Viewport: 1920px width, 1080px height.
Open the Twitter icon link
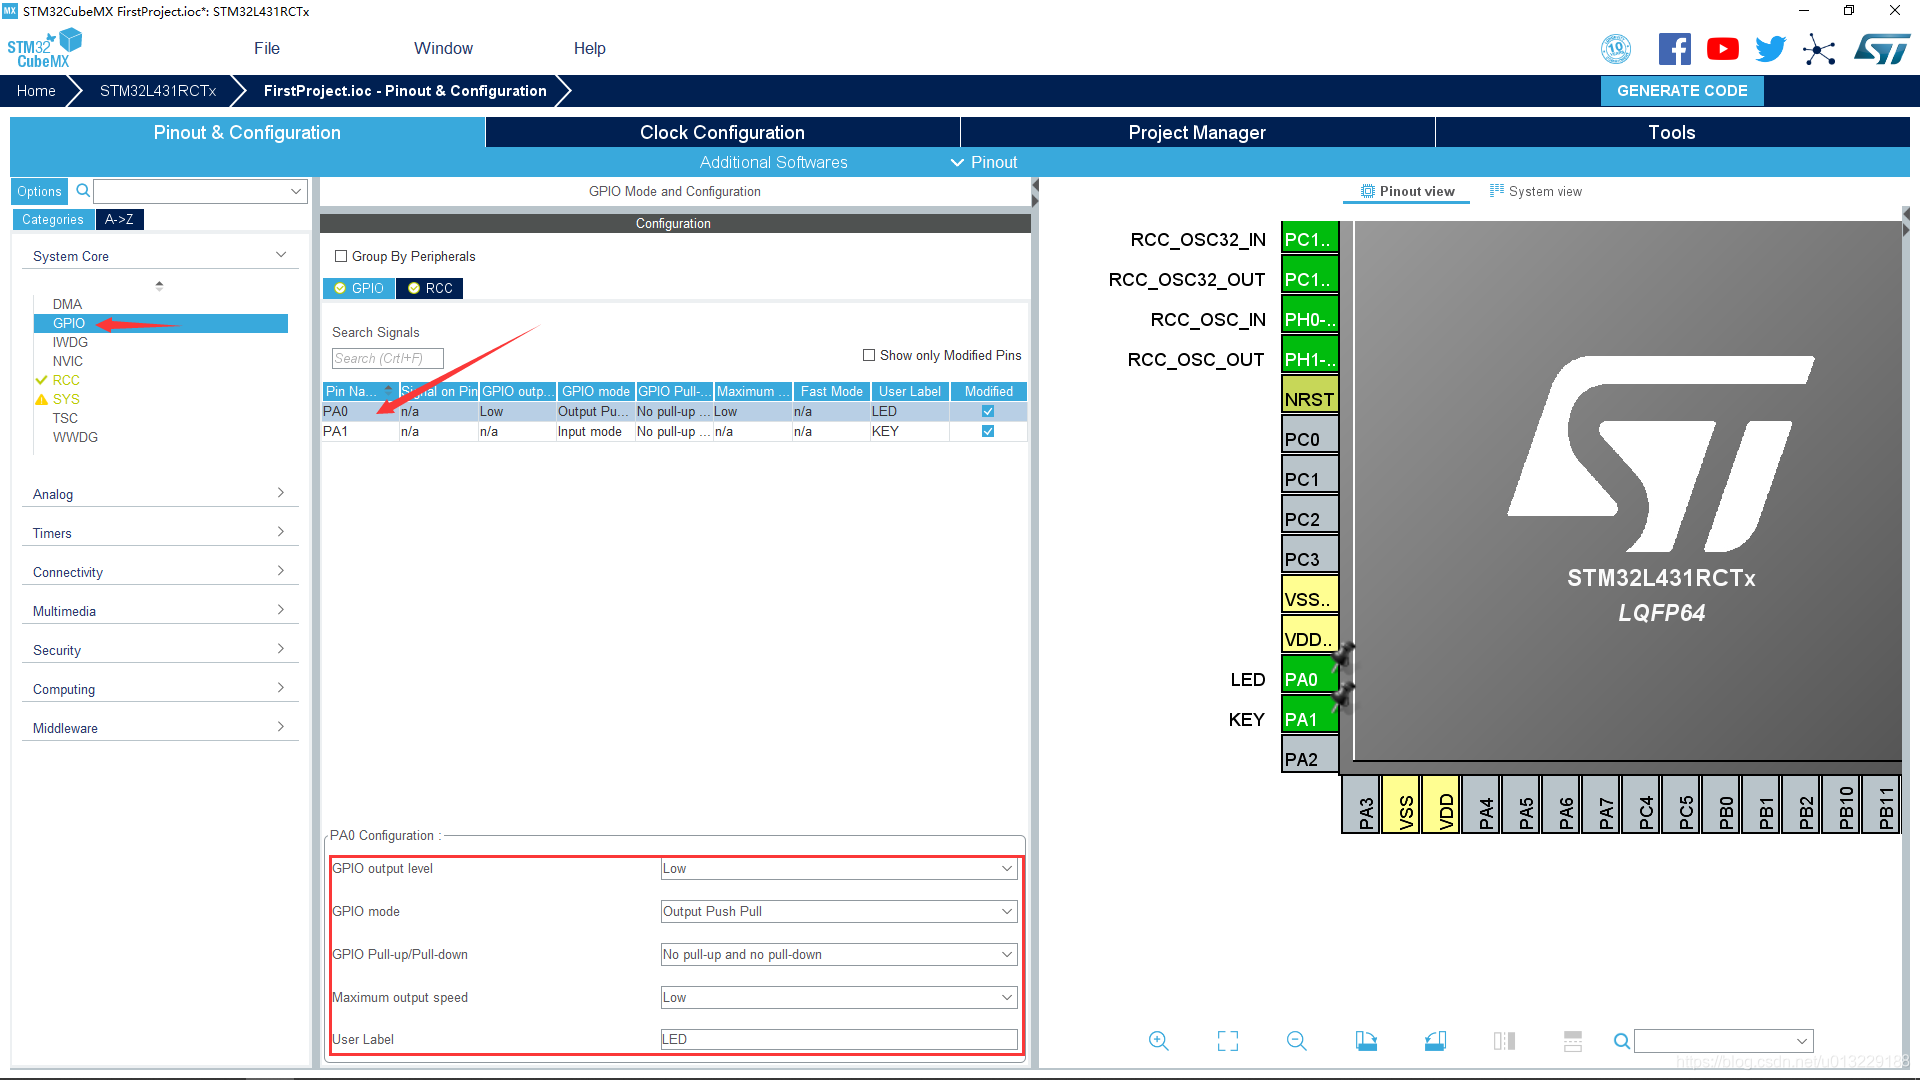(1771, 49)
